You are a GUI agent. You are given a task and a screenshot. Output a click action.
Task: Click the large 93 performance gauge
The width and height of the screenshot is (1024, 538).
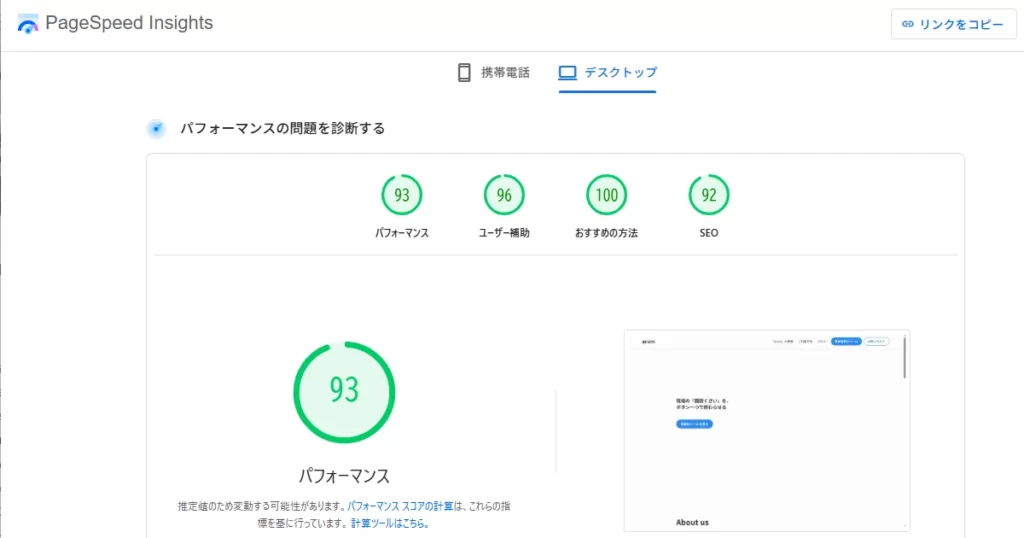click(344, 391)
